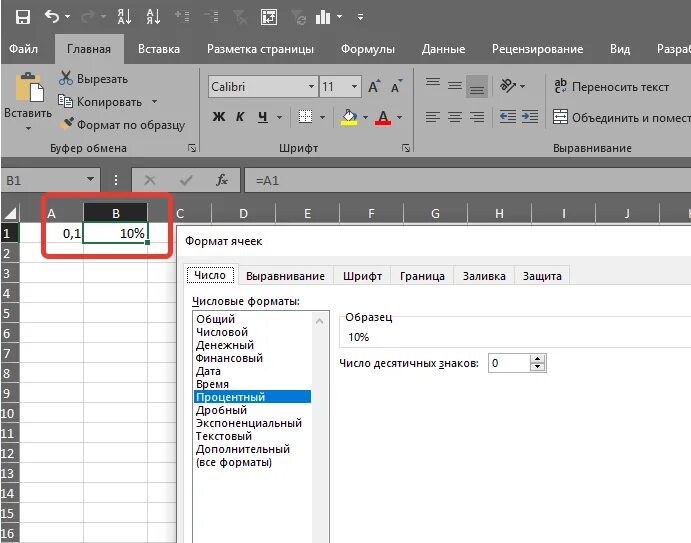Open the font size 11 dropdown

[x=354, y=86]
